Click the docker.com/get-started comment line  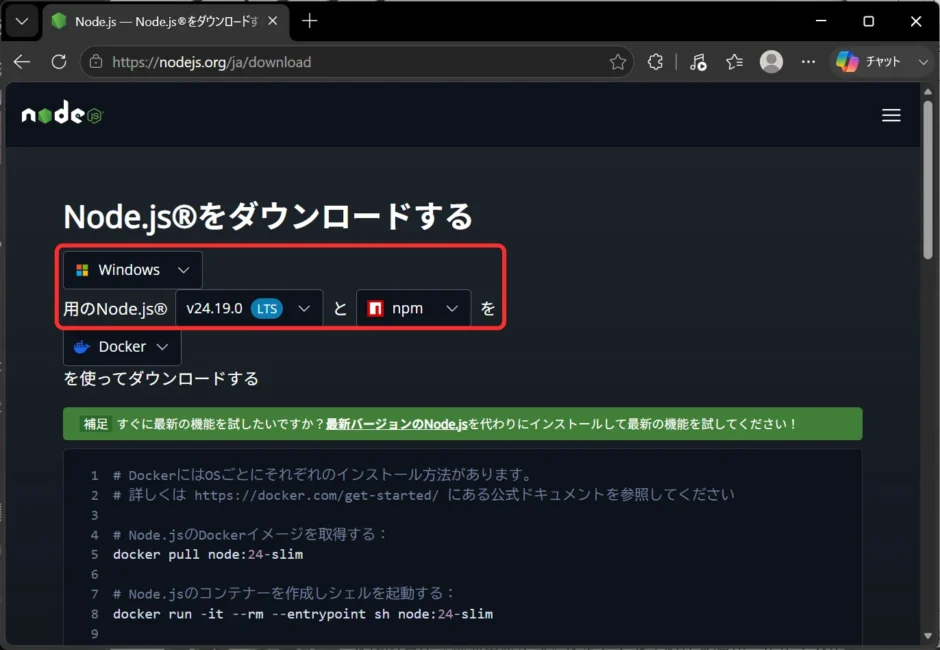[x=423, y=495]
